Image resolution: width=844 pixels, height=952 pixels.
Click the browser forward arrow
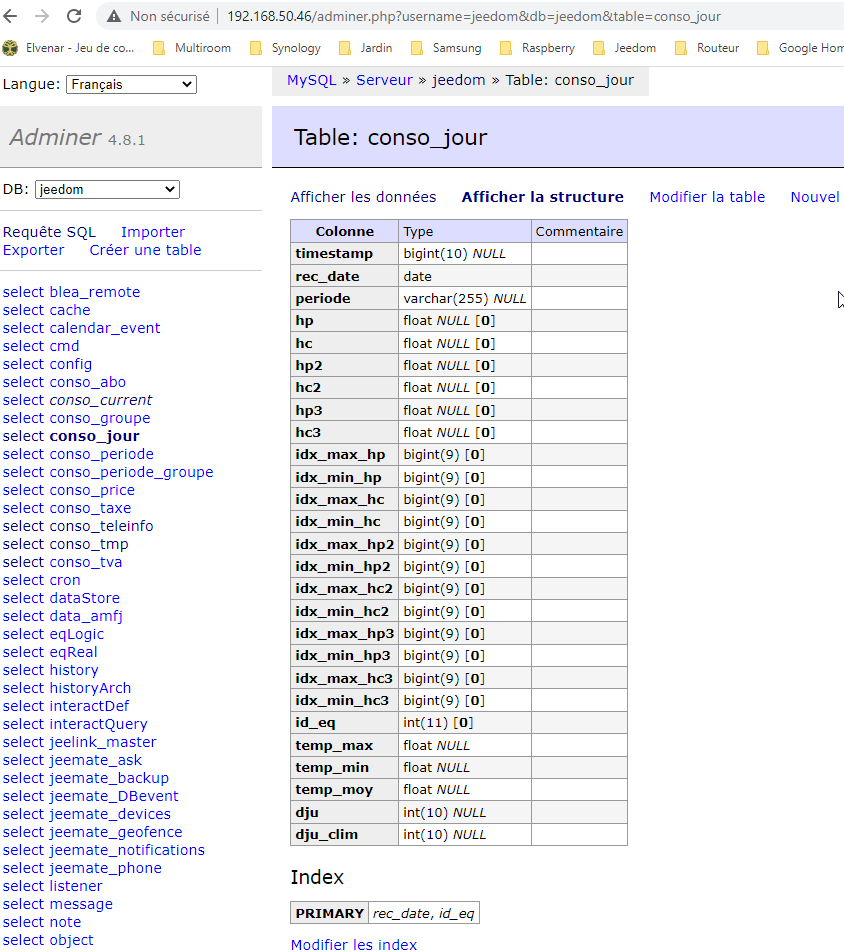tap(42, 16)
